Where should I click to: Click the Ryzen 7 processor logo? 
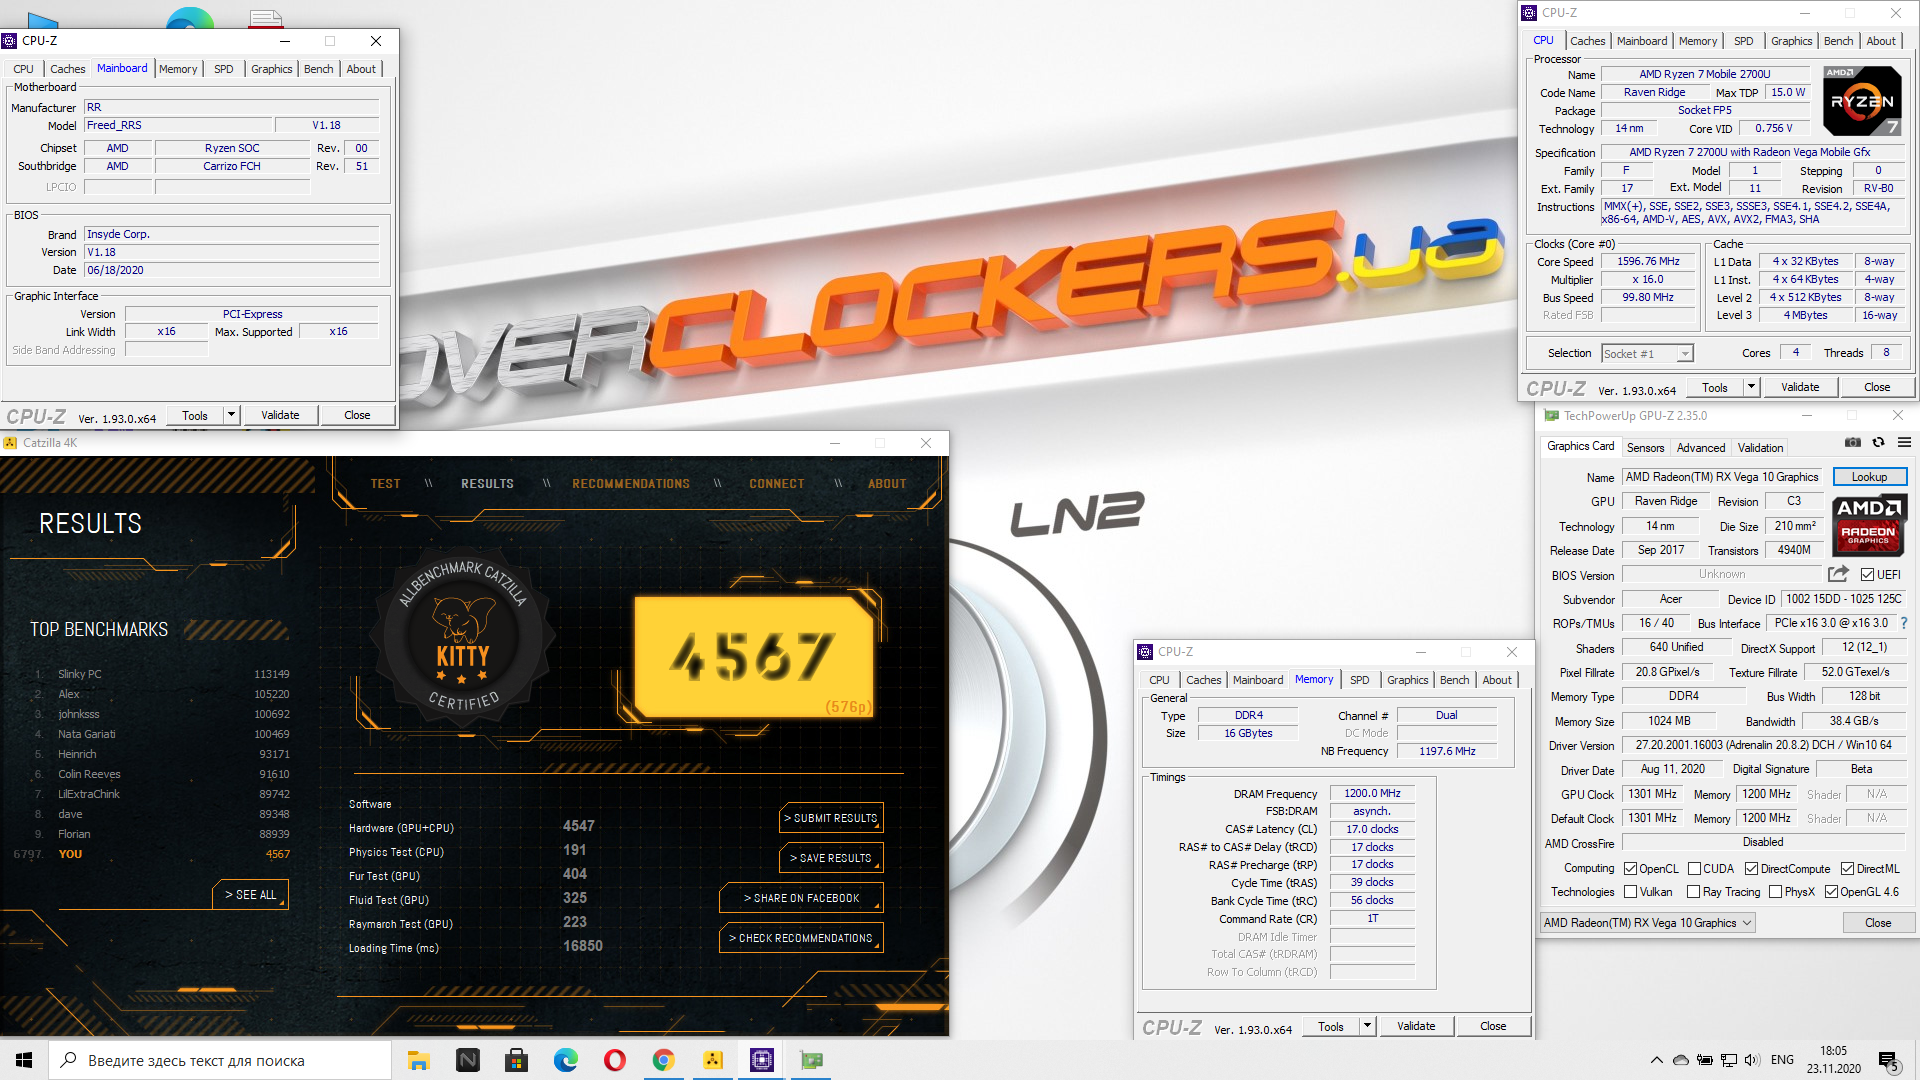tap(1861, 101)
